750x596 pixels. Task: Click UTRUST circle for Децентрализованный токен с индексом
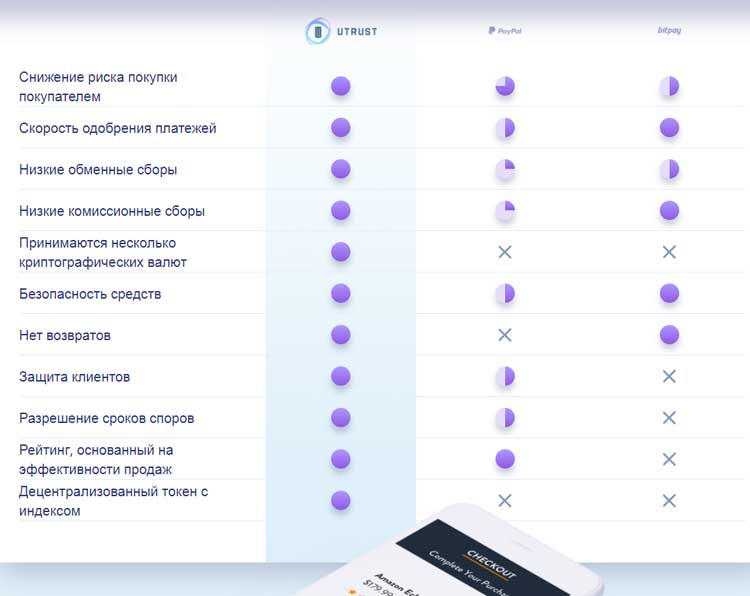click(341, 501)
